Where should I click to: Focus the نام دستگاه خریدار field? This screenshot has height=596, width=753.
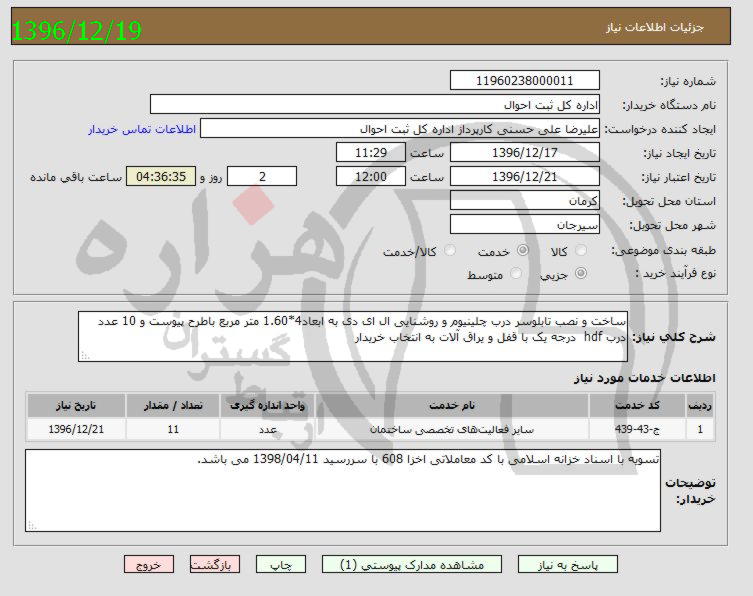click(375, 105)
